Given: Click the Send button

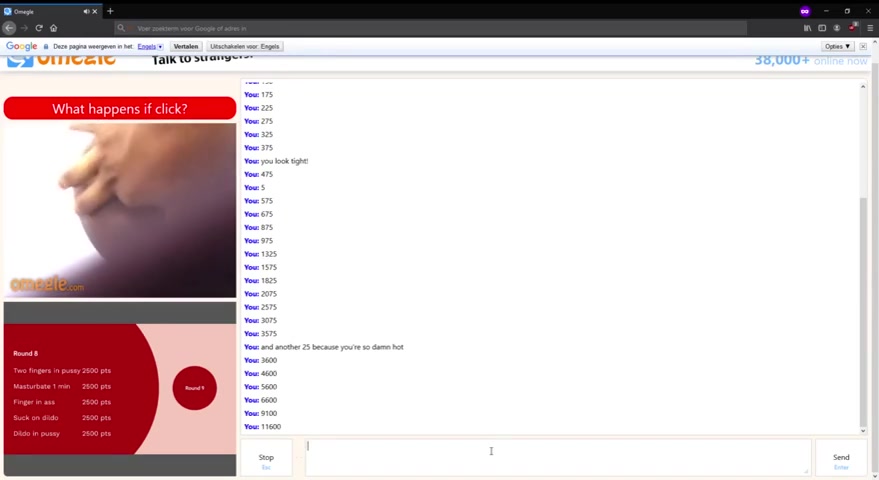Looking at the screenshot, I should point(841,459).
